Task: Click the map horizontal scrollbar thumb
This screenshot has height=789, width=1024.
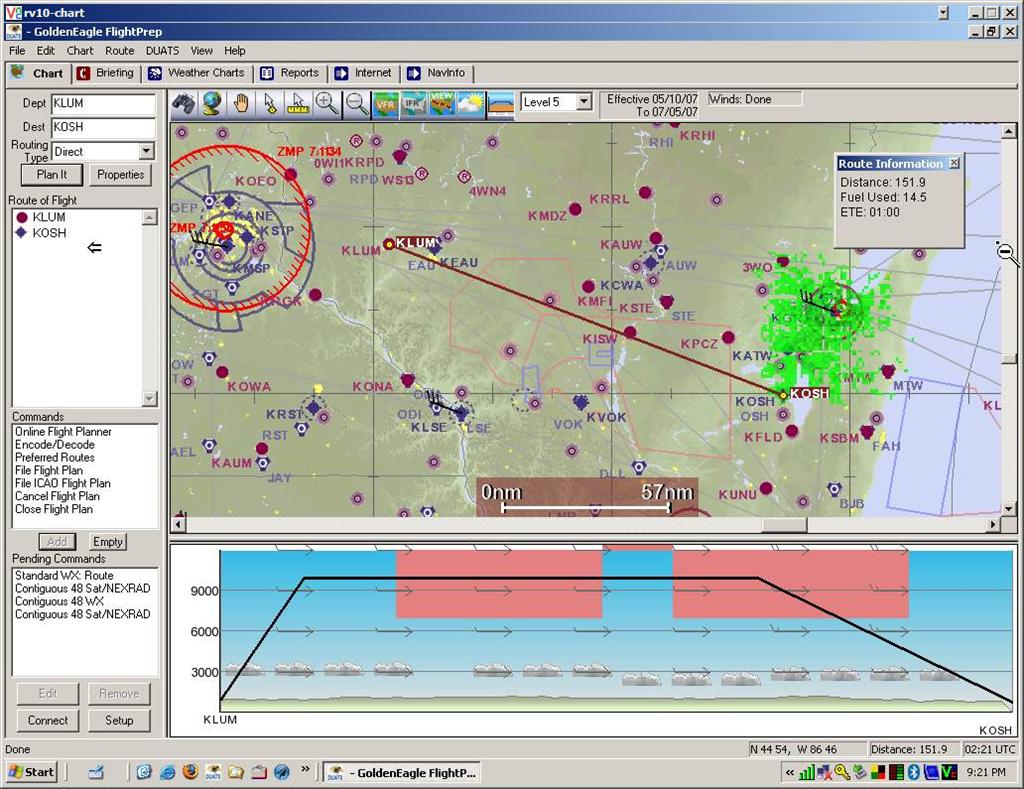Action: pyautogui.click(x=784, y=524)
